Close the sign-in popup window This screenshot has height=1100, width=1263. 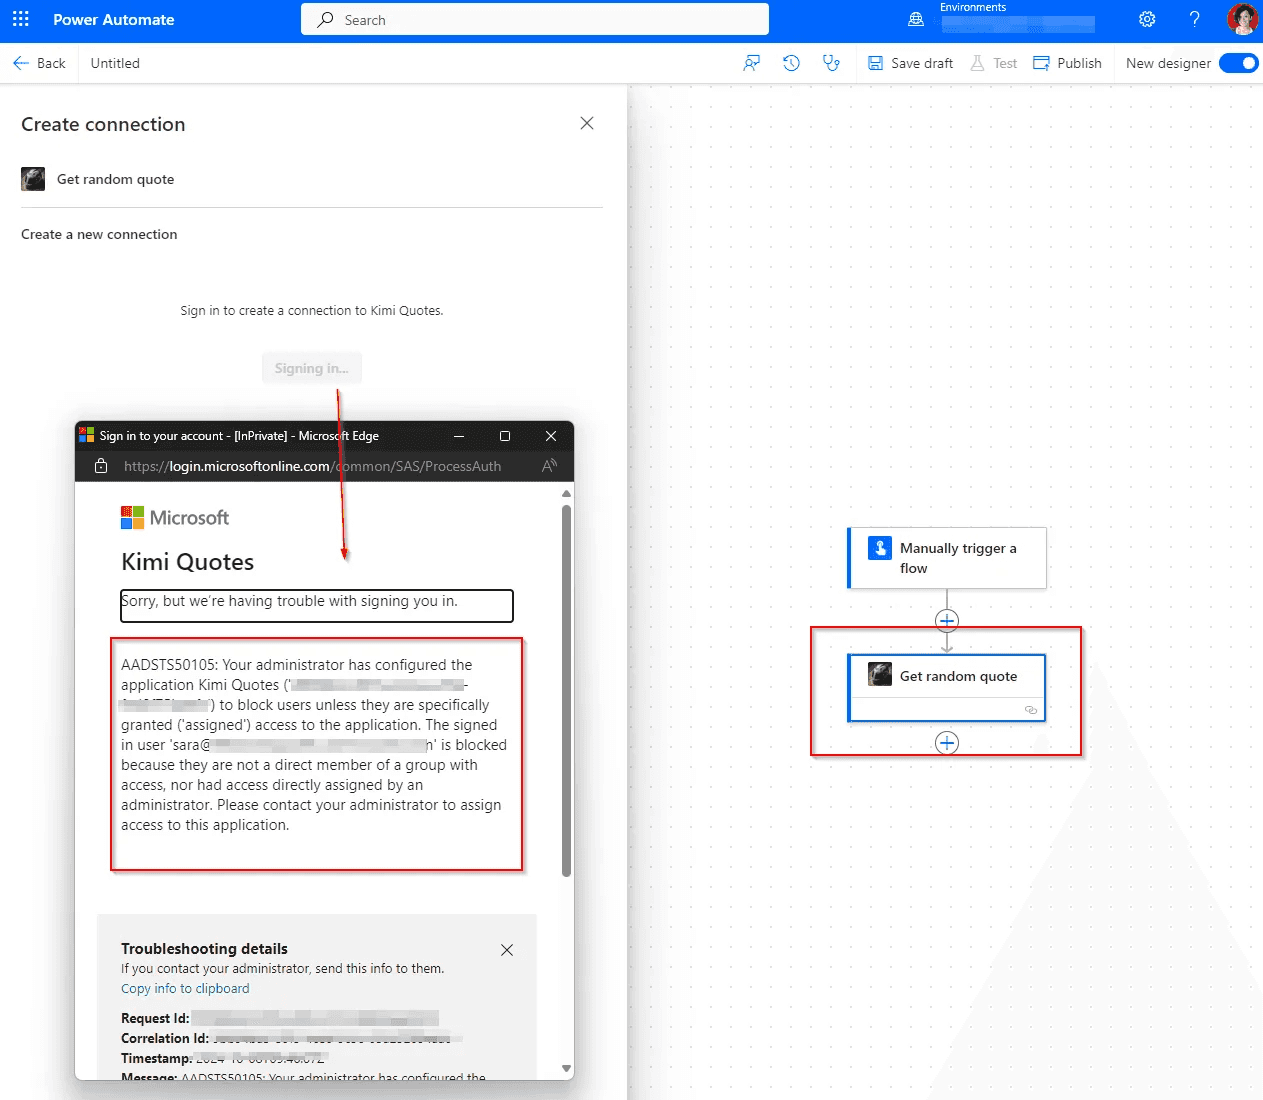pos(551,436)
